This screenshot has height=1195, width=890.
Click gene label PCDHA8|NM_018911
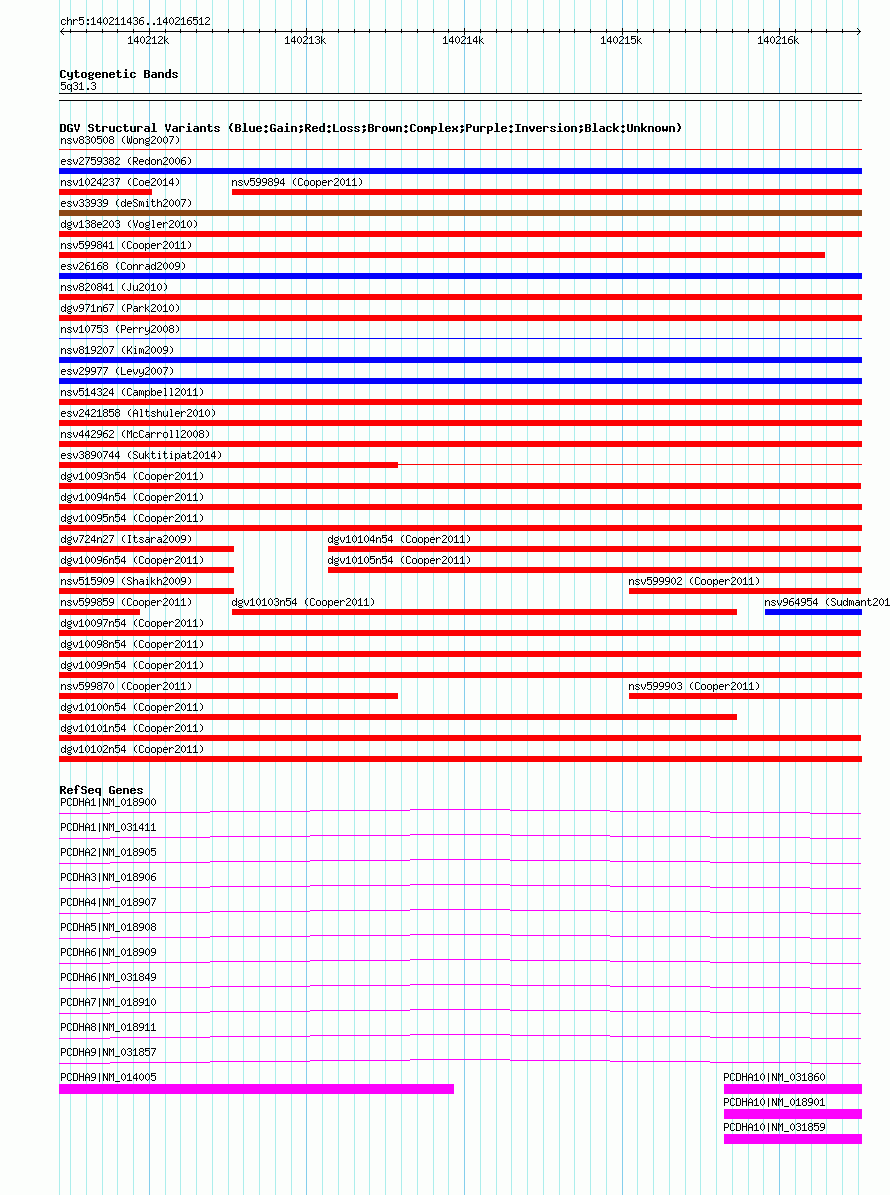(x=108, y=1027)
